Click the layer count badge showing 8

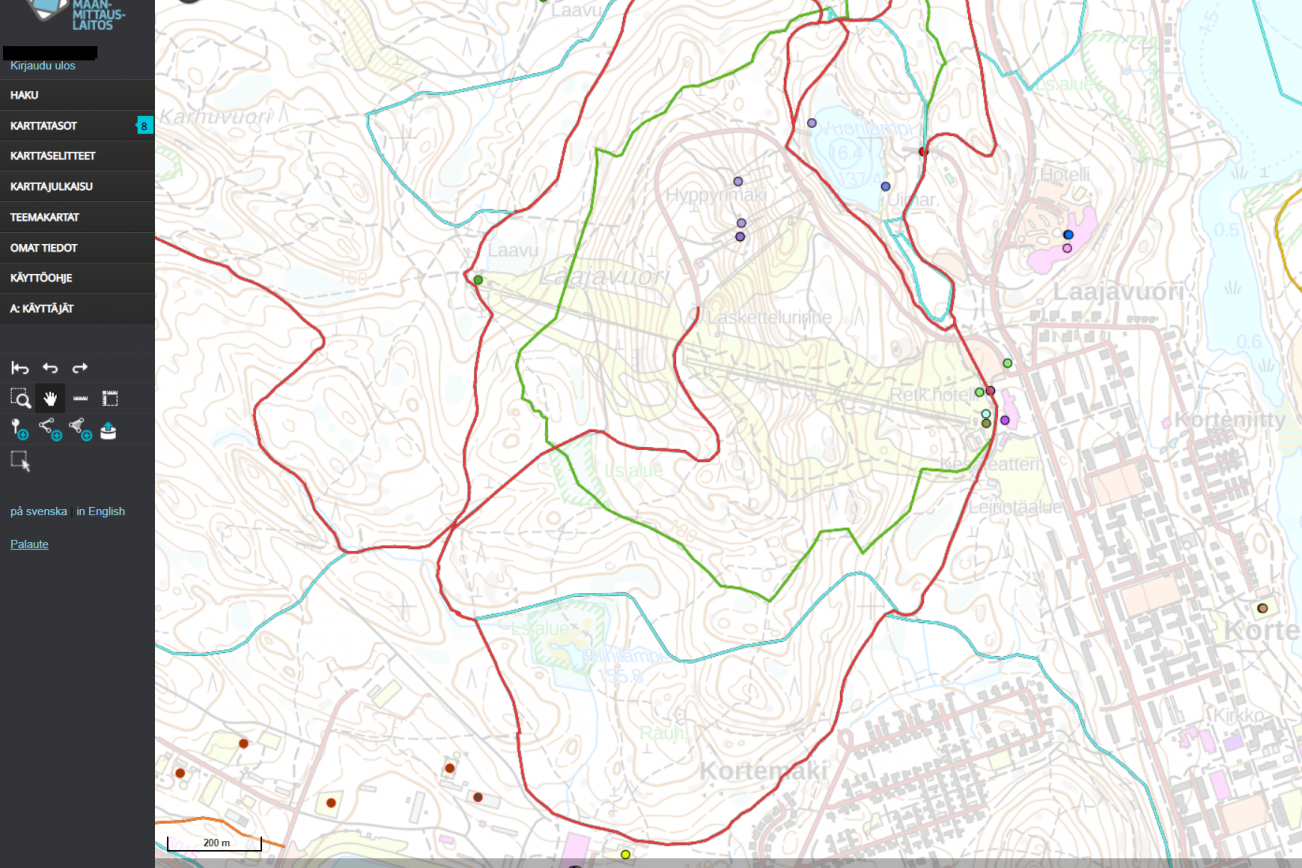(144, 126)
